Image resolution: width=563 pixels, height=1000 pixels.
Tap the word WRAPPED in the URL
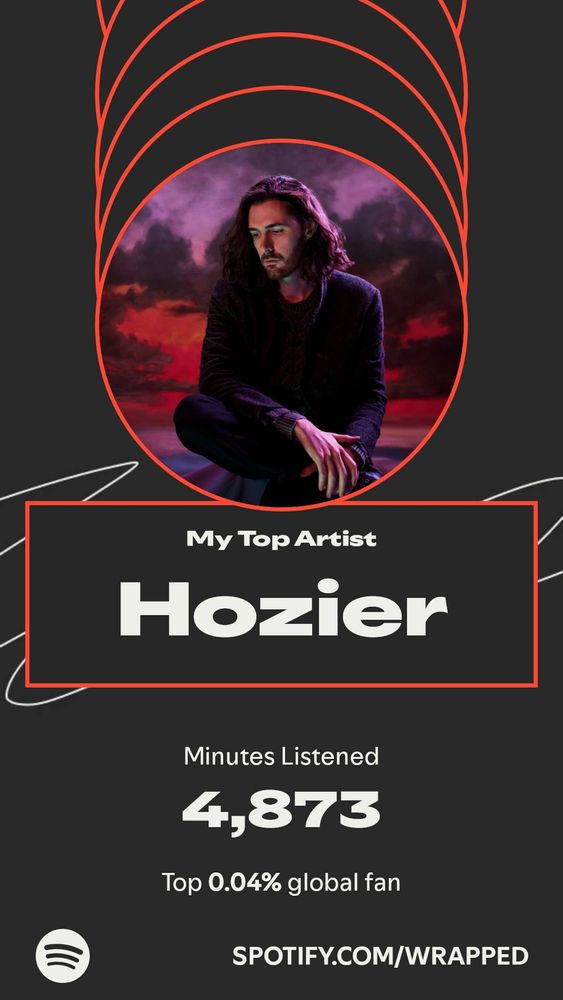pyautogui.click(x=467, y=956)
